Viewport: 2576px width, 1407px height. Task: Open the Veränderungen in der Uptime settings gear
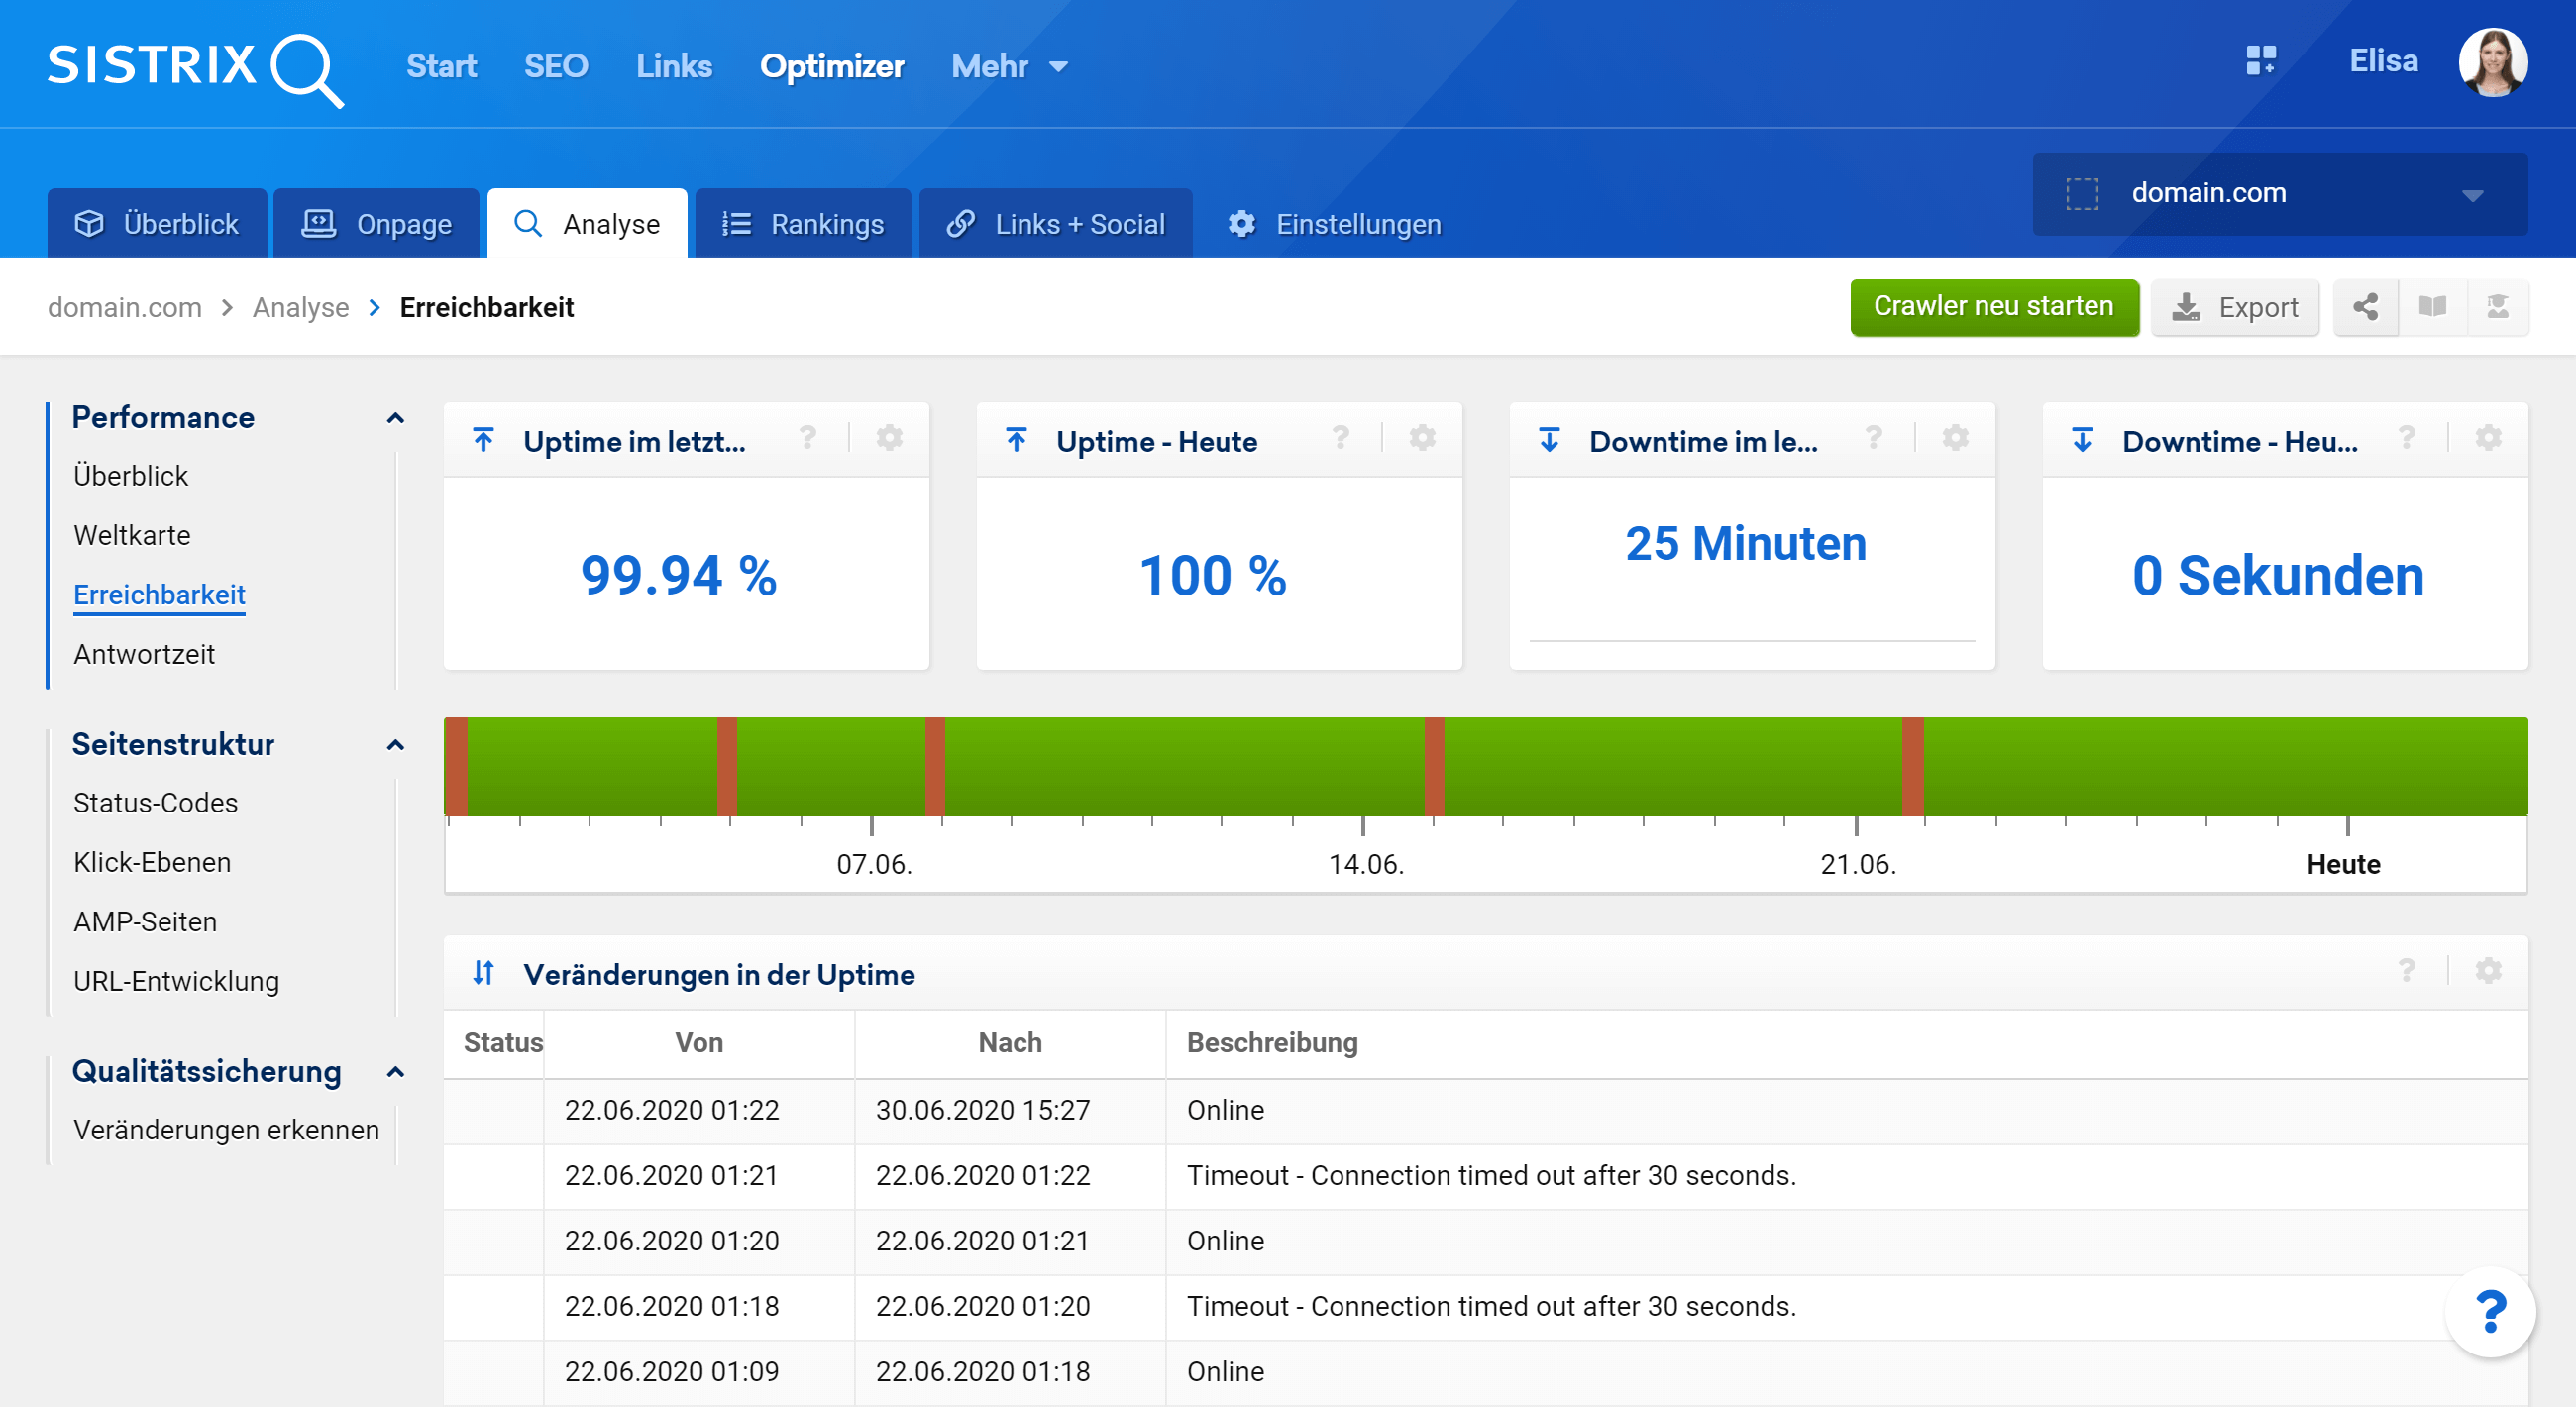click(2488, 971)
